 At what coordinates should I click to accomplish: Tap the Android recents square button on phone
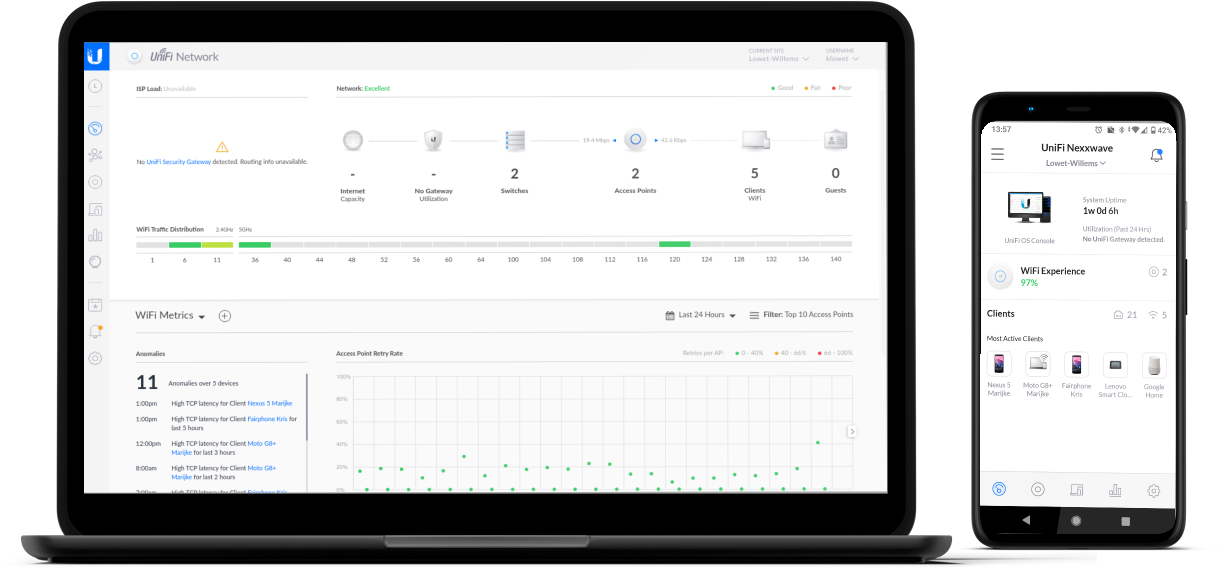click(x=1125, y=521)
